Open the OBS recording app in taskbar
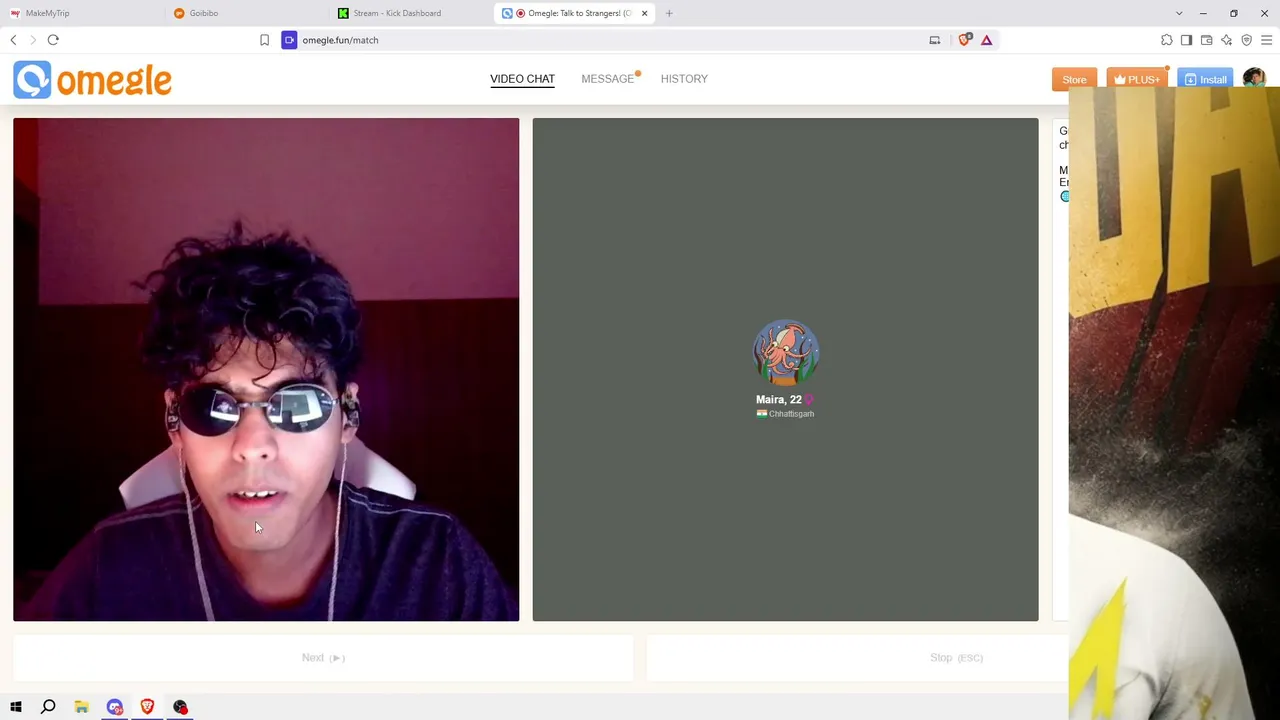This screenshot has width=1280, height=720. coord(180,707)
